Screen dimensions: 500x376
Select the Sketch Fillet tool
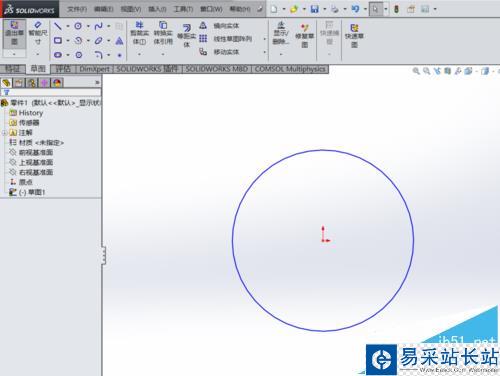(98, 55)
